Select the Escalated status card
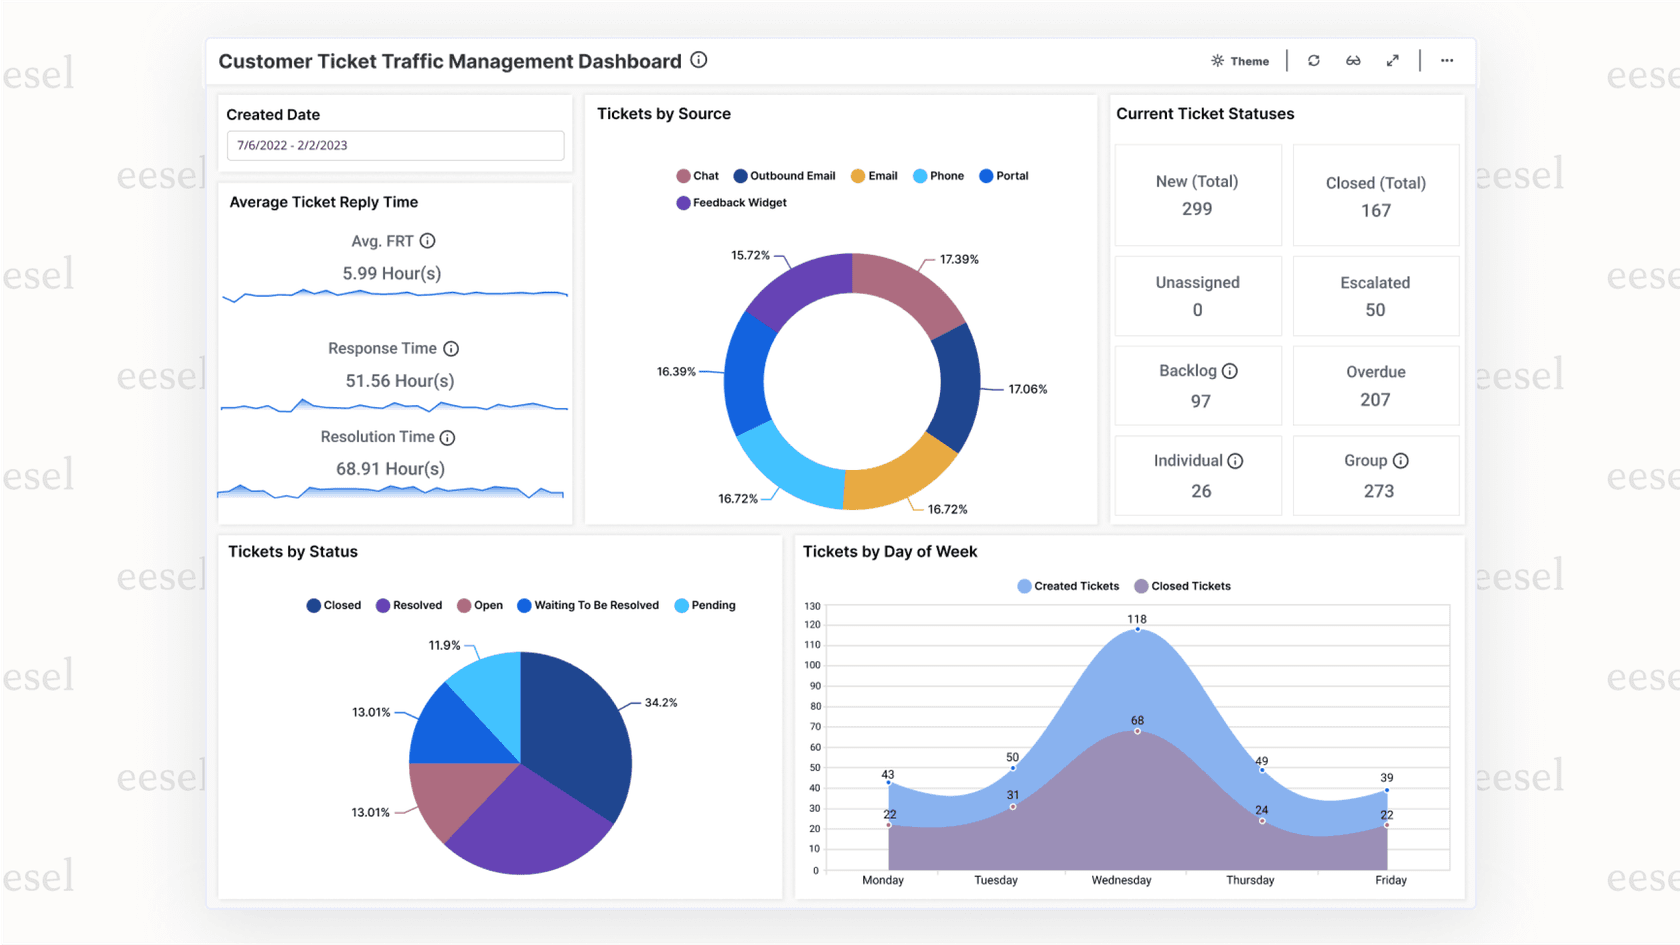 pos(1376,296)
